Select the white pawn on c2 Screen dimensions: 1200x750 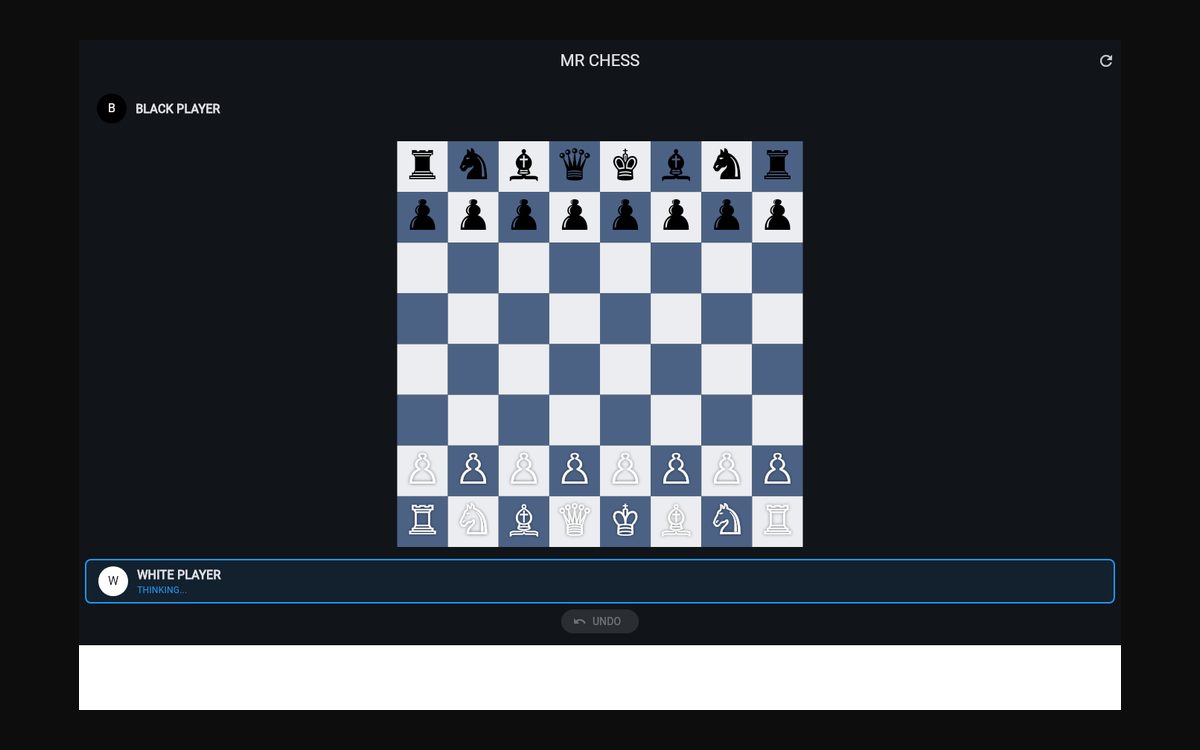click(x=524, y=470)
